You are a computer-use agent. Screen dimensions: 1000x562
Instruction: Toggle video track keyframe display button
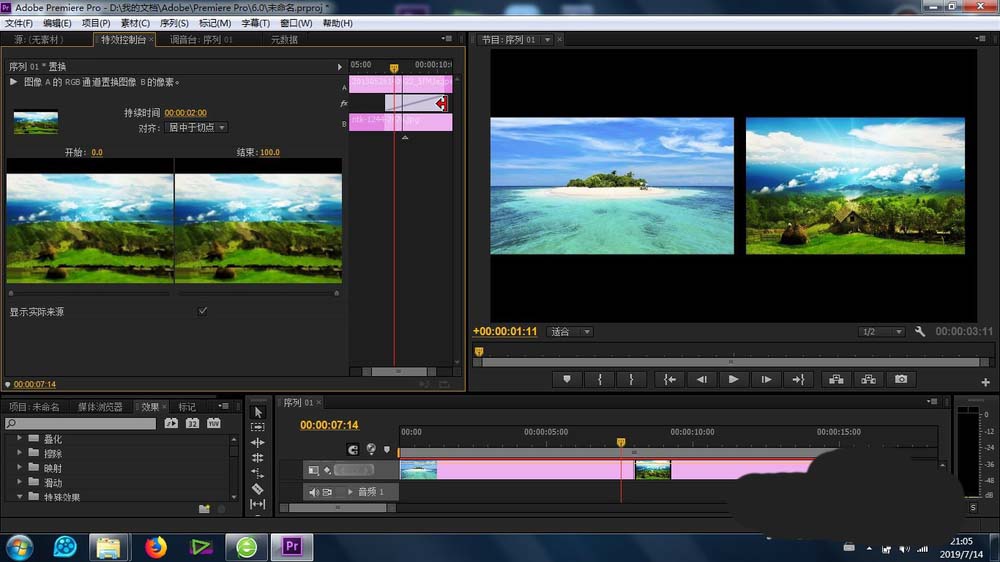point(327,470)
